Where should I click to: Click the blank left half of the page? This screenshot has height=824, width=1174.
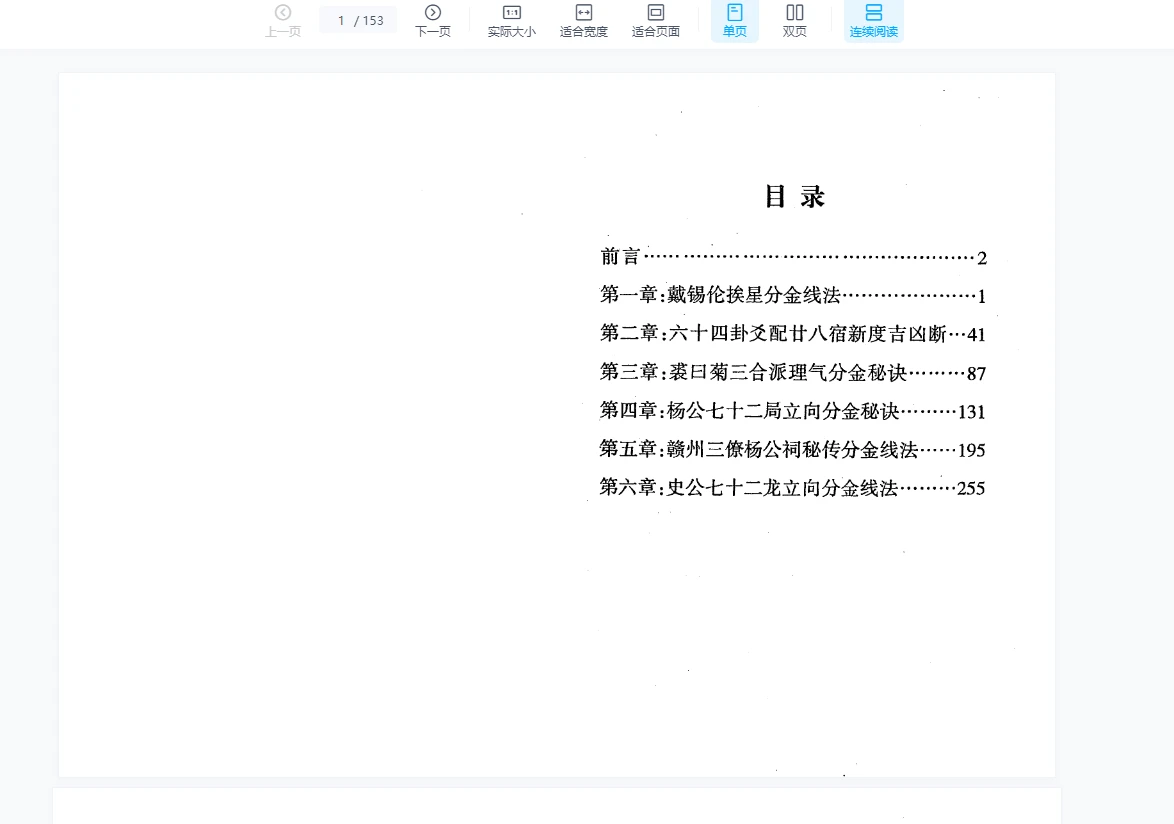pyautogui.click(x=300, y=420)
